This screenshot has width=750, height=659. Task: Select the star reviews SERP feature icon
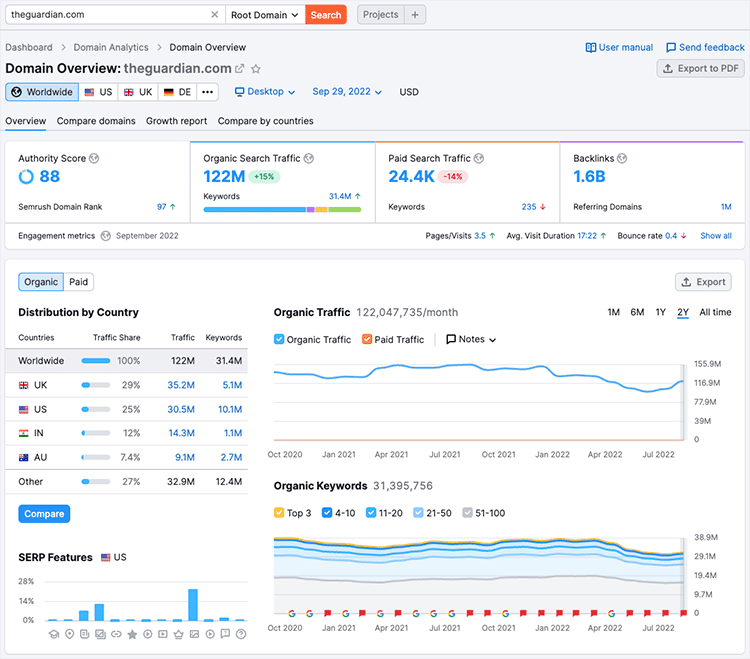pyautogui.click(x=132, y=634)
